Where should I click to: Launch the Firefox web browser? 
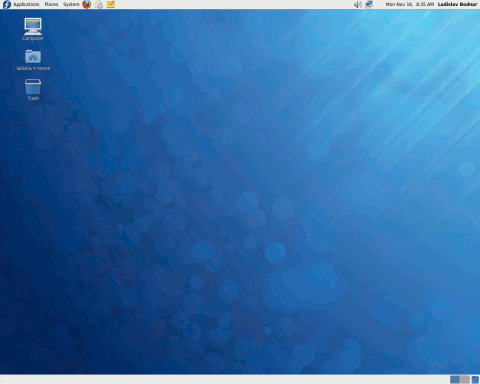87,4
